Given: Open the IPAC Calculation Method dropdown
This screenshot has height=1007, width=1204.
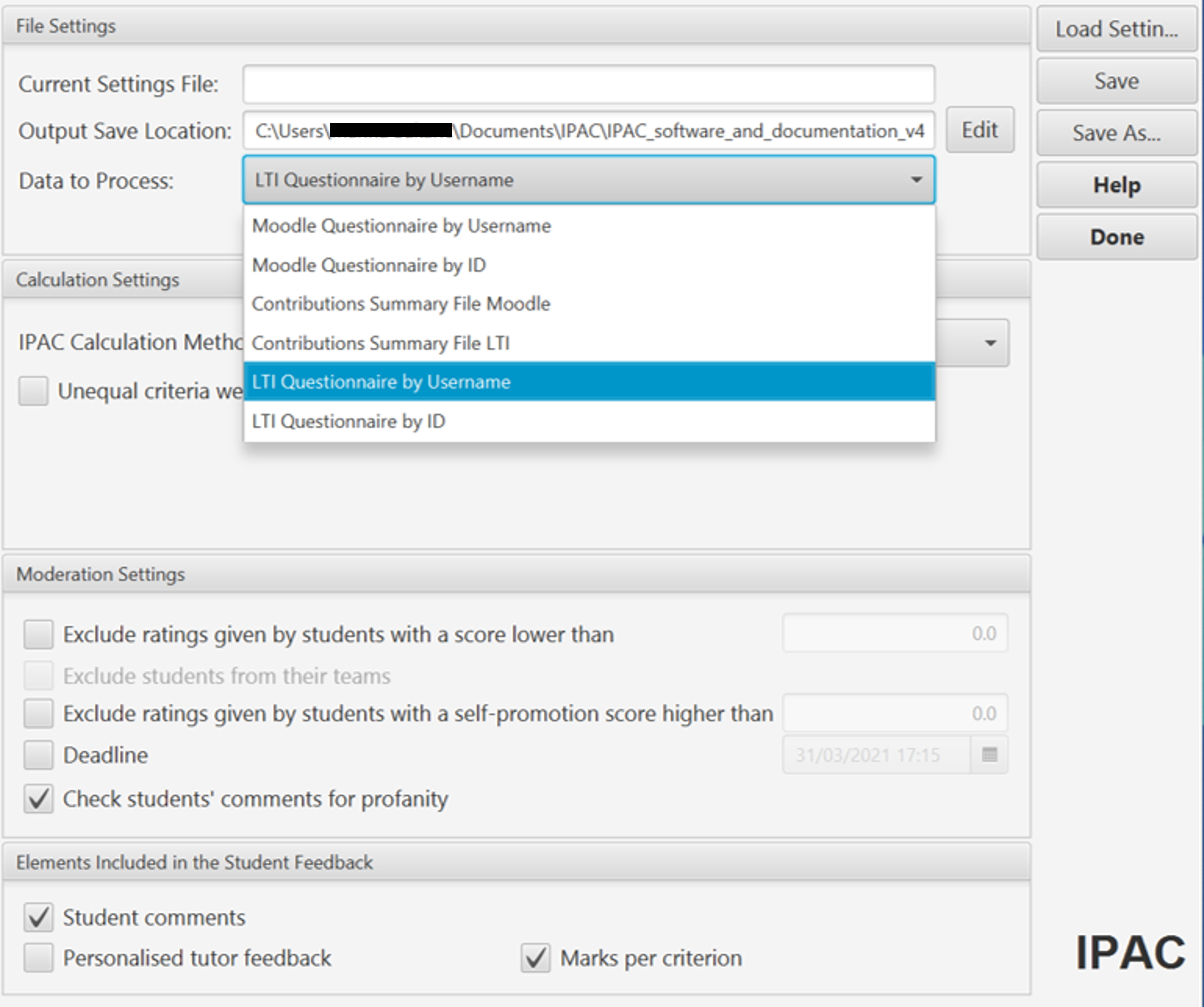Looking at the screenshot, I should pos(988,343).
